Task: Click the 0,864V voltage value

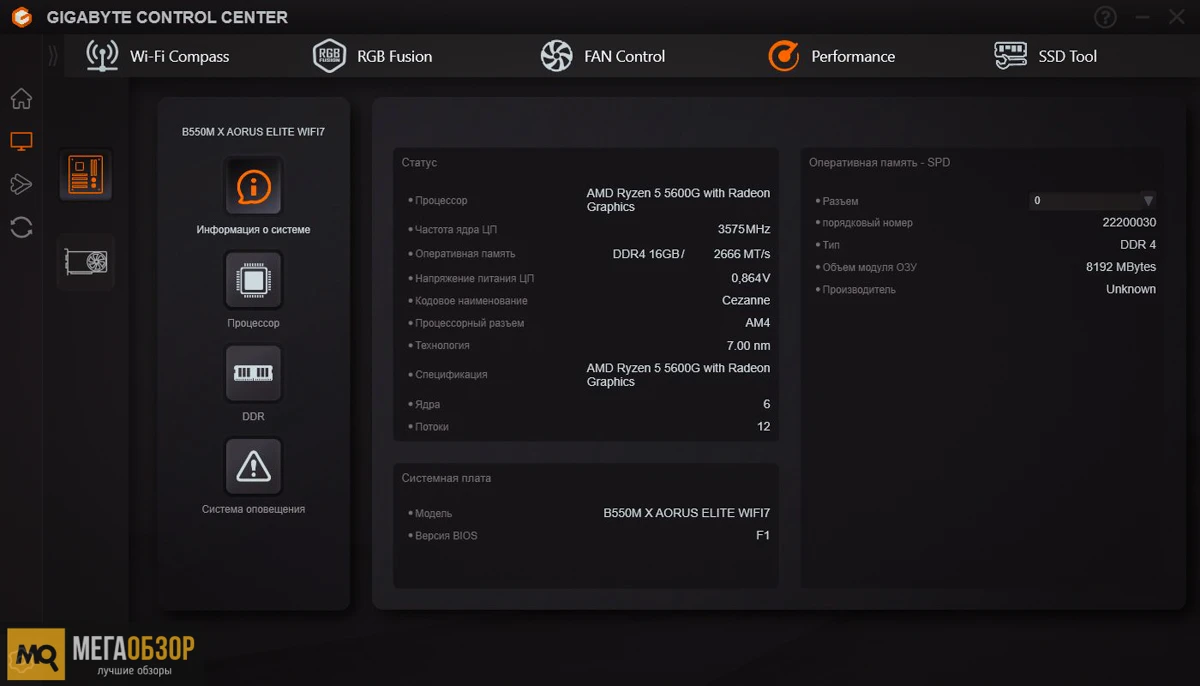Action: coord(751,278)
